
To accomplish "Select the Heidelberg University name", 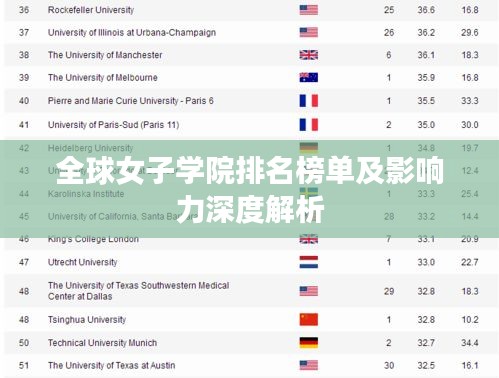I will [x=90, y=148].
